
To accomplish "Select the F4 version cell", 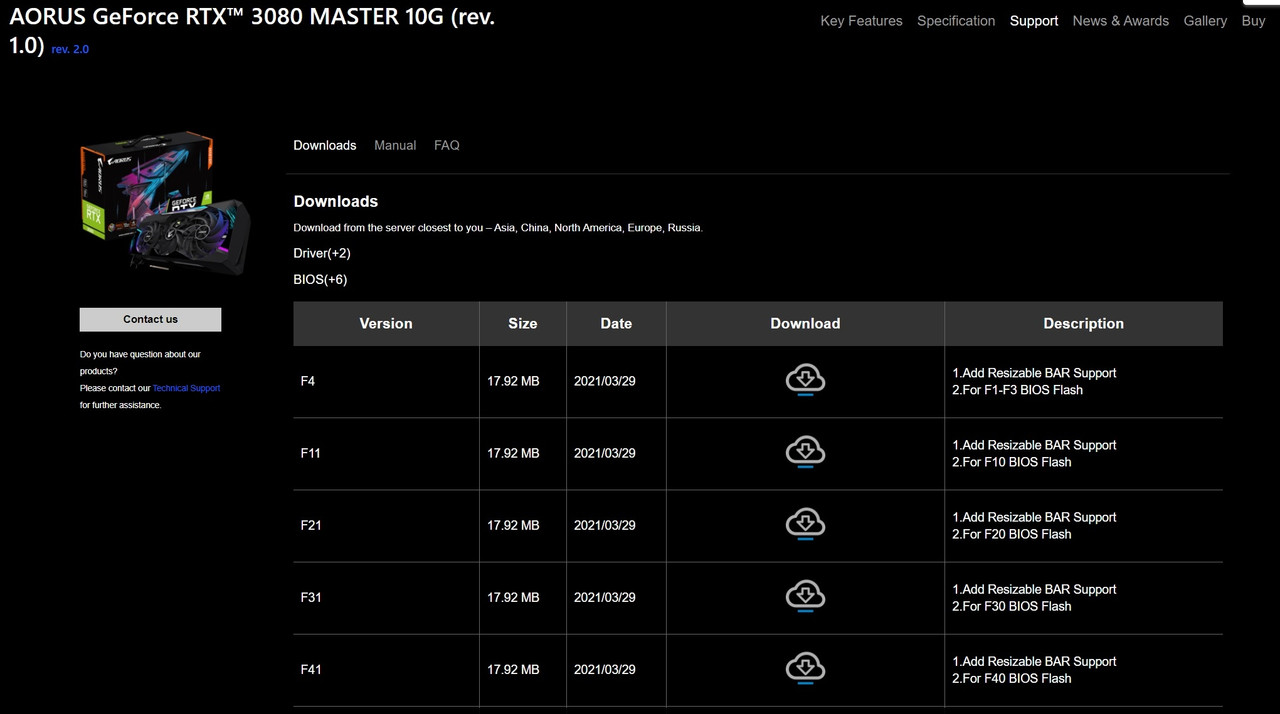I will click(386, 381).
